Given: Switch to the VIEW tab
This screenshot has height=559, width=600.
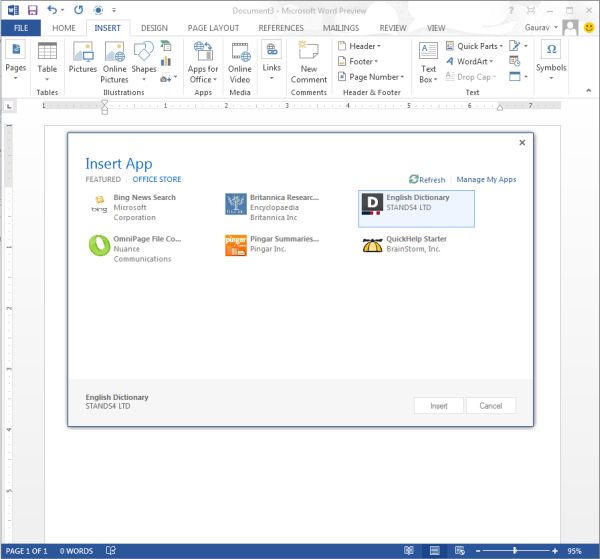Looking at the screenshot, I should [436, 28].
